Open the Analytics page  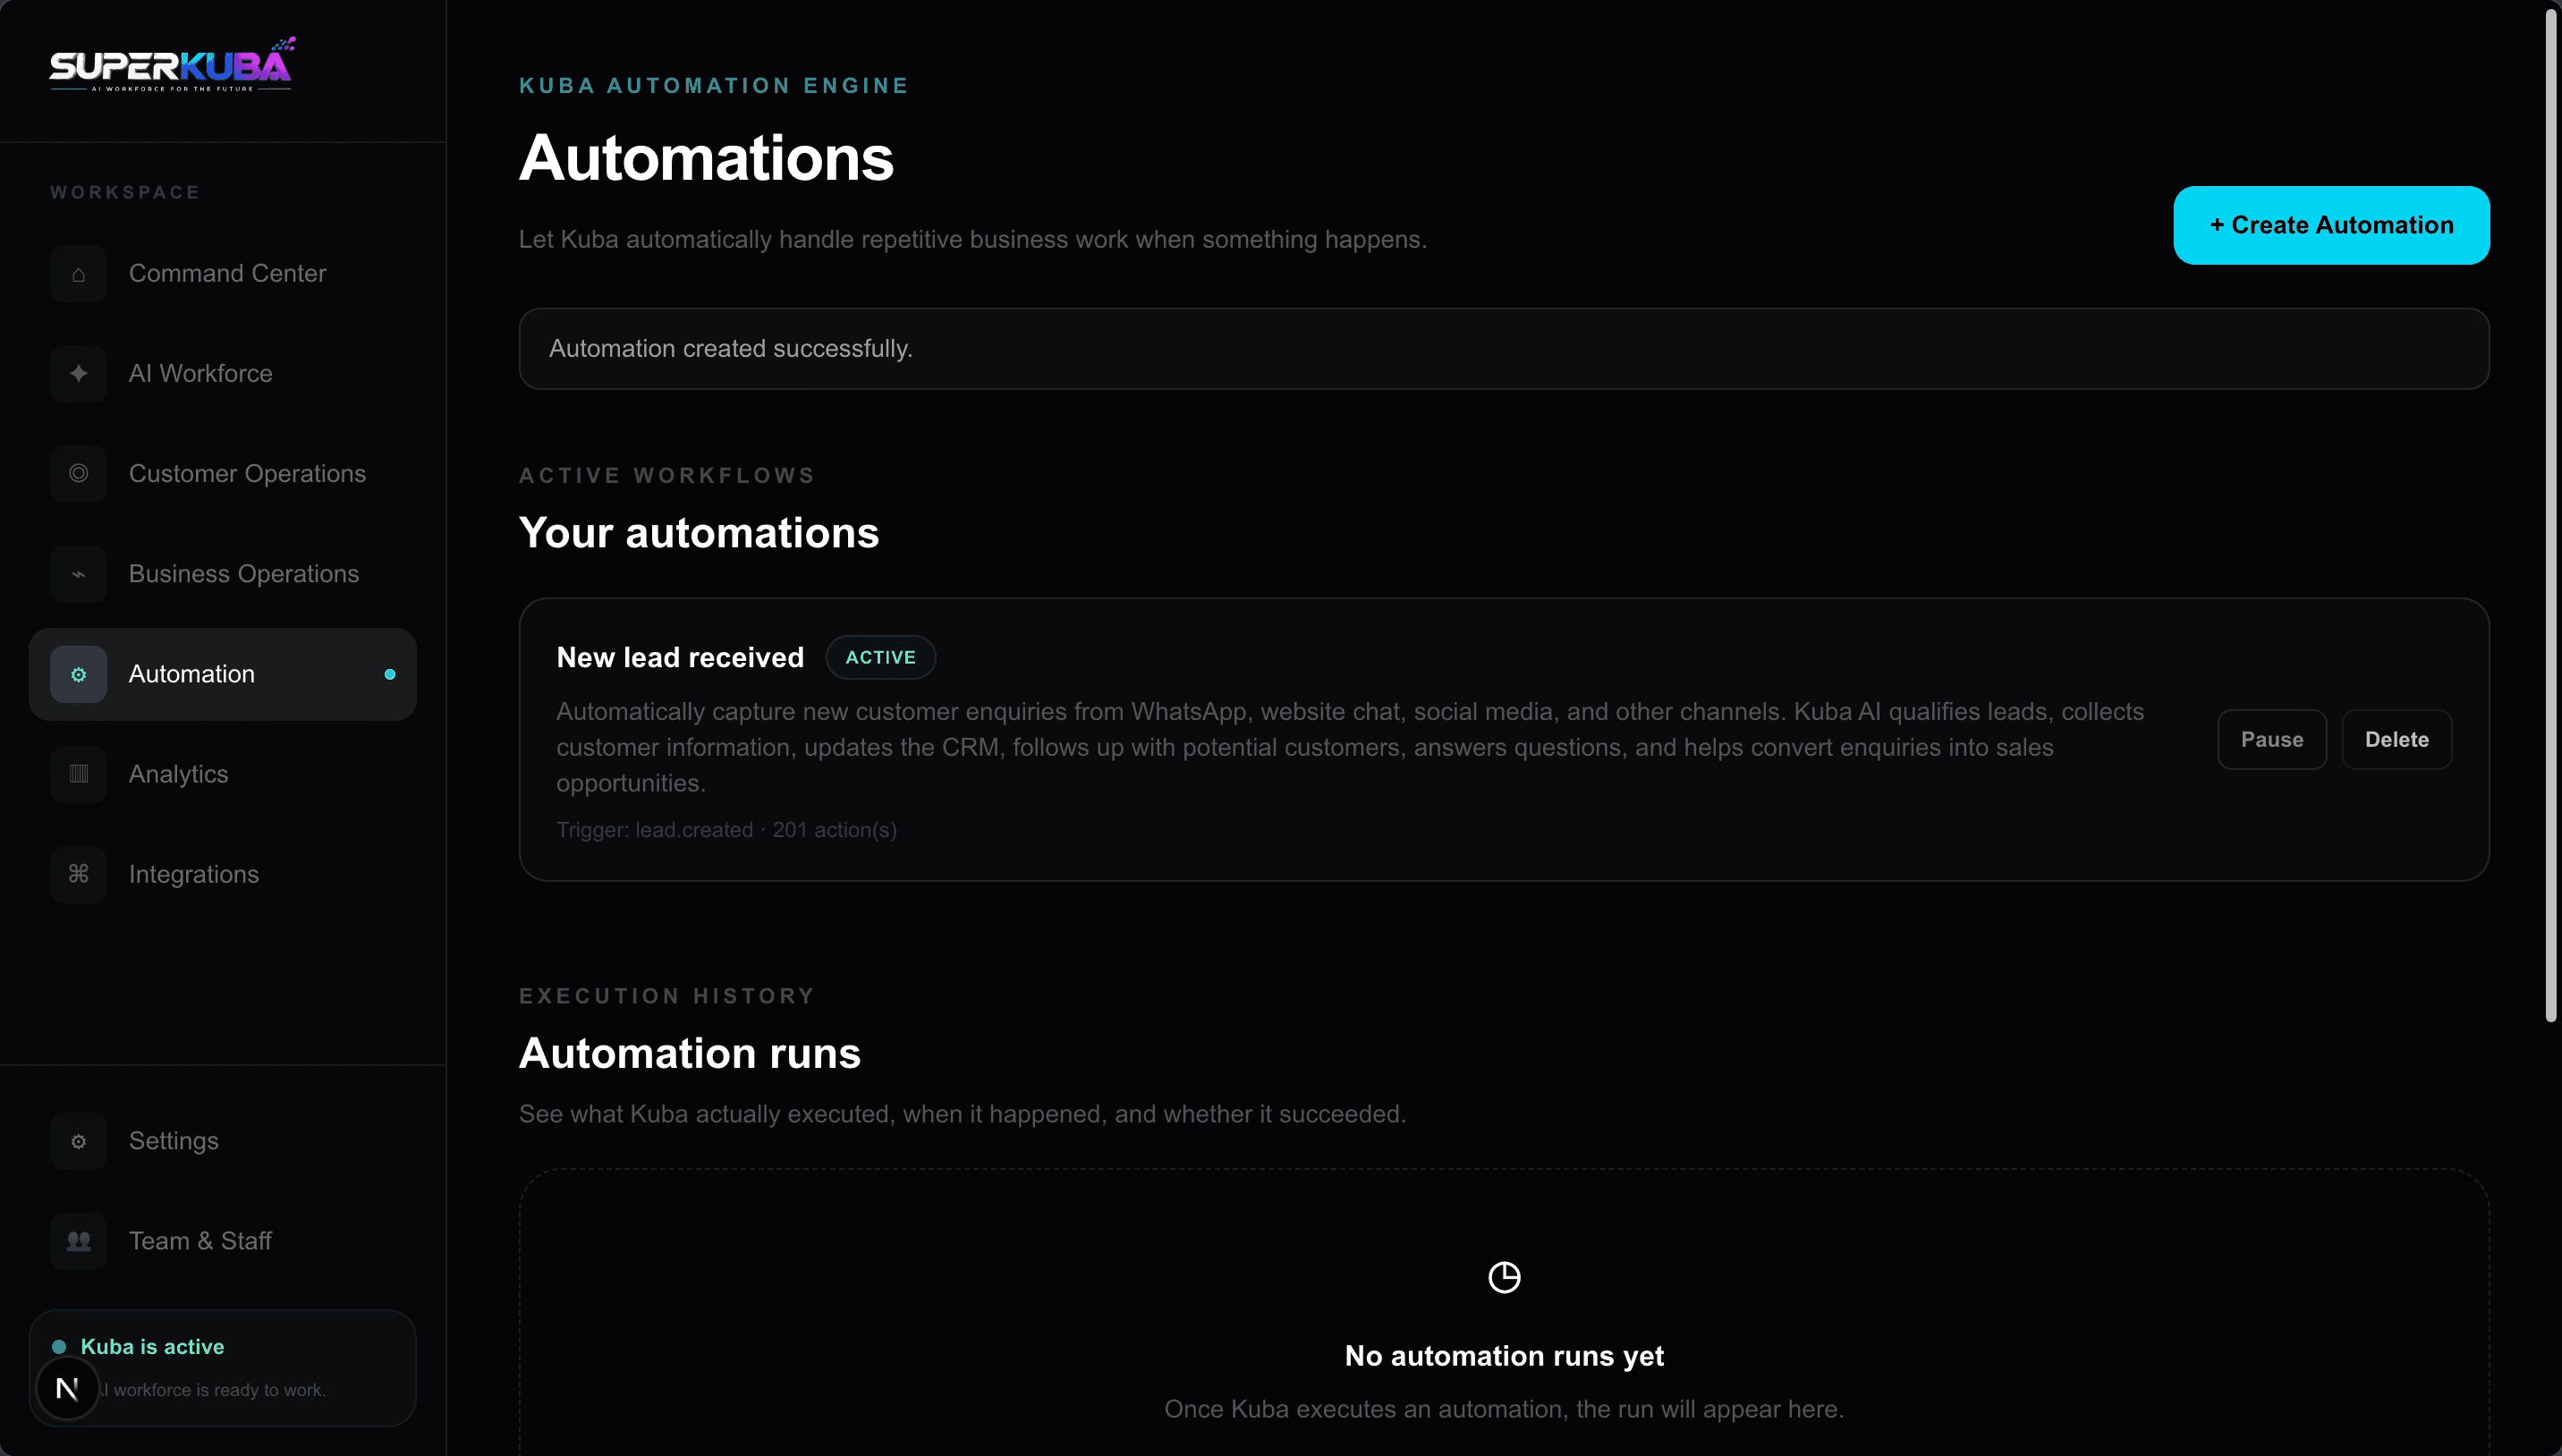[x=223, y=774]
